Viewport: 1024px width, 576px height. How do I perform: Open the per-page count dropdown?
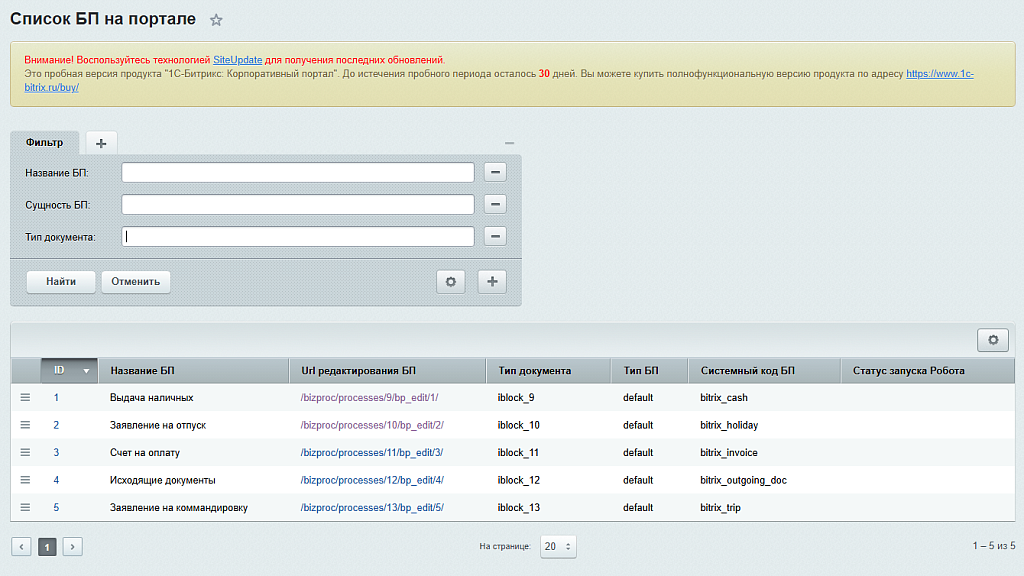(x=558, y=547)
